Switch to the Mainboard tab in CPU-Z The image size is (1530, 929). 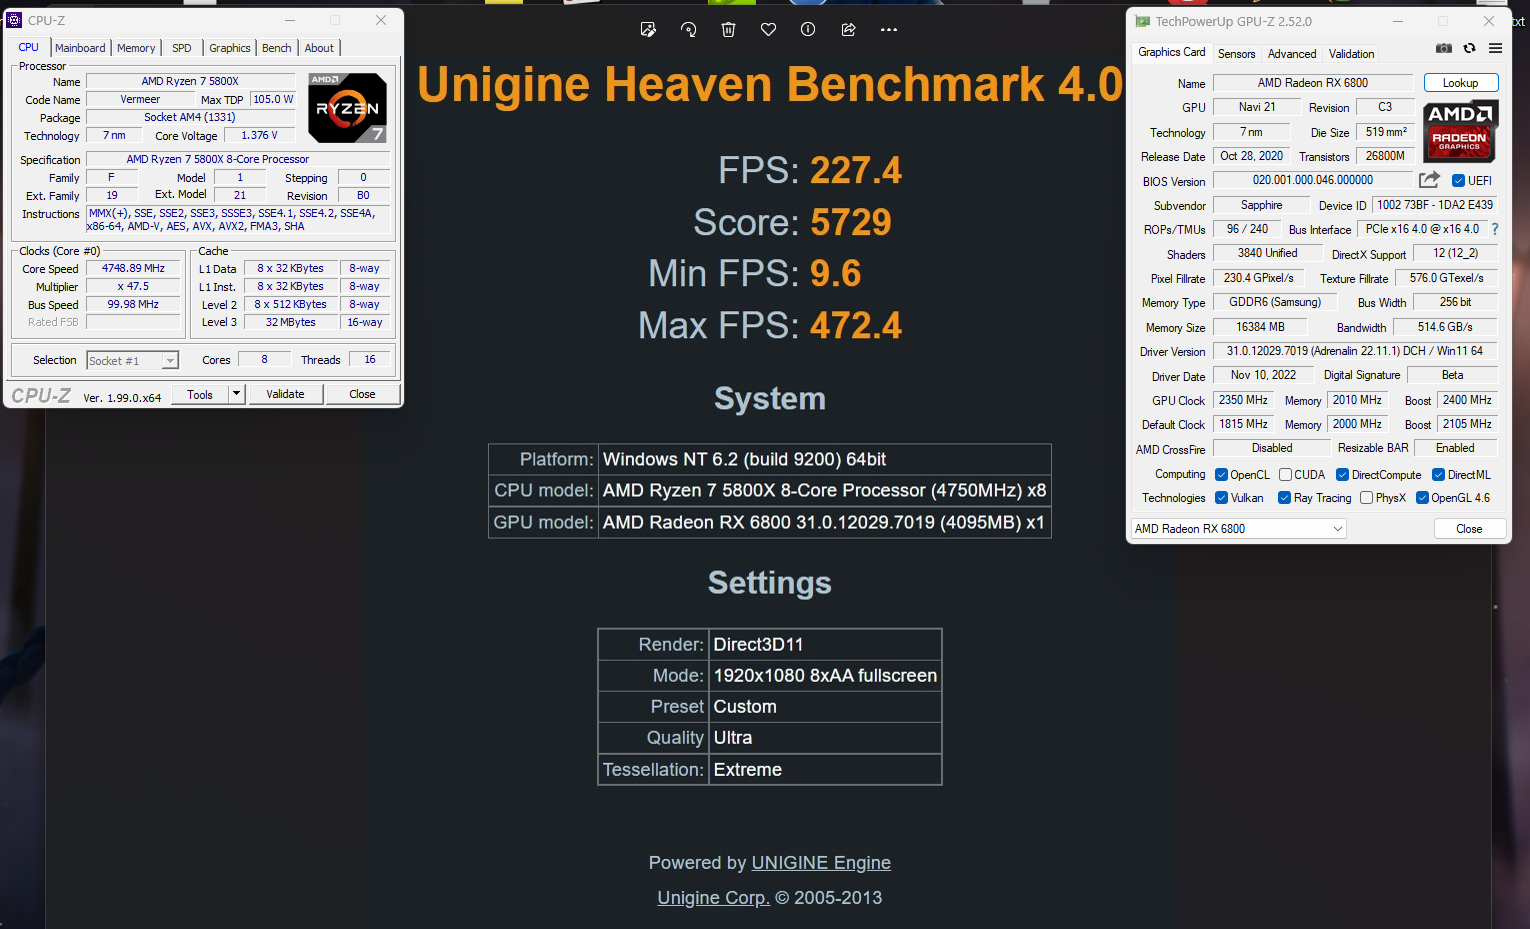point(80,48)
